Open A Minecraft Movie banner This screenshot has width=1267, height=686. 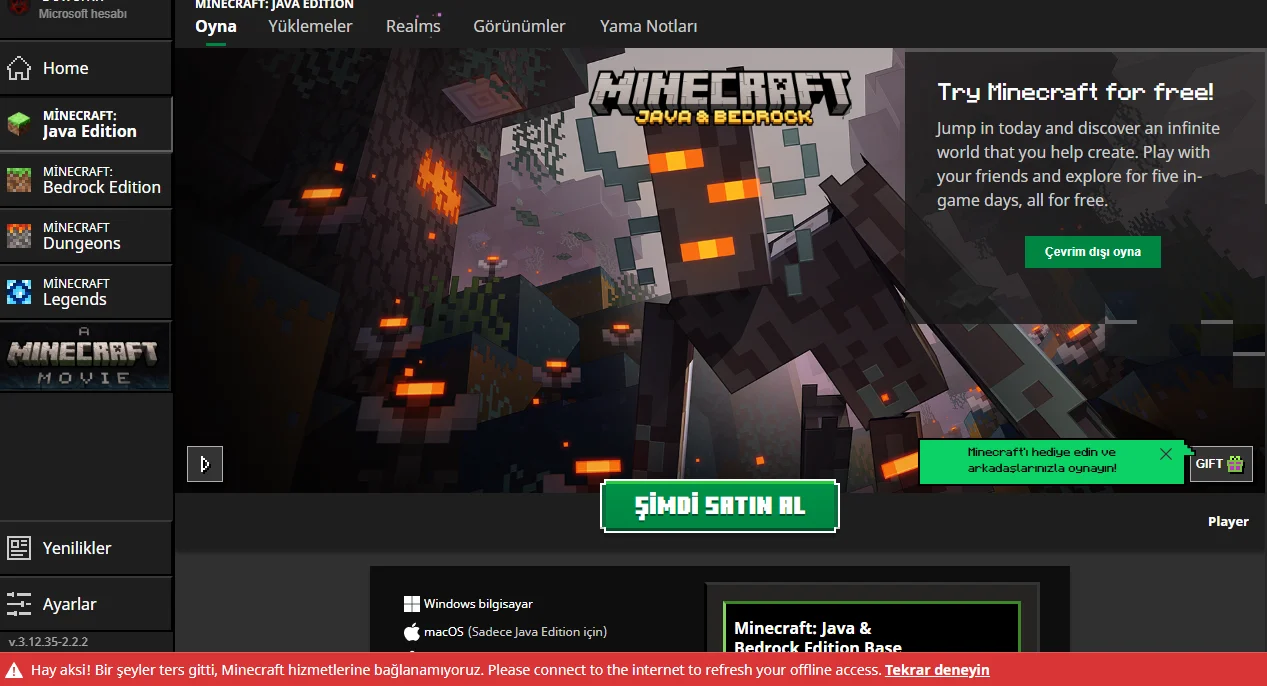click(86, 356)
